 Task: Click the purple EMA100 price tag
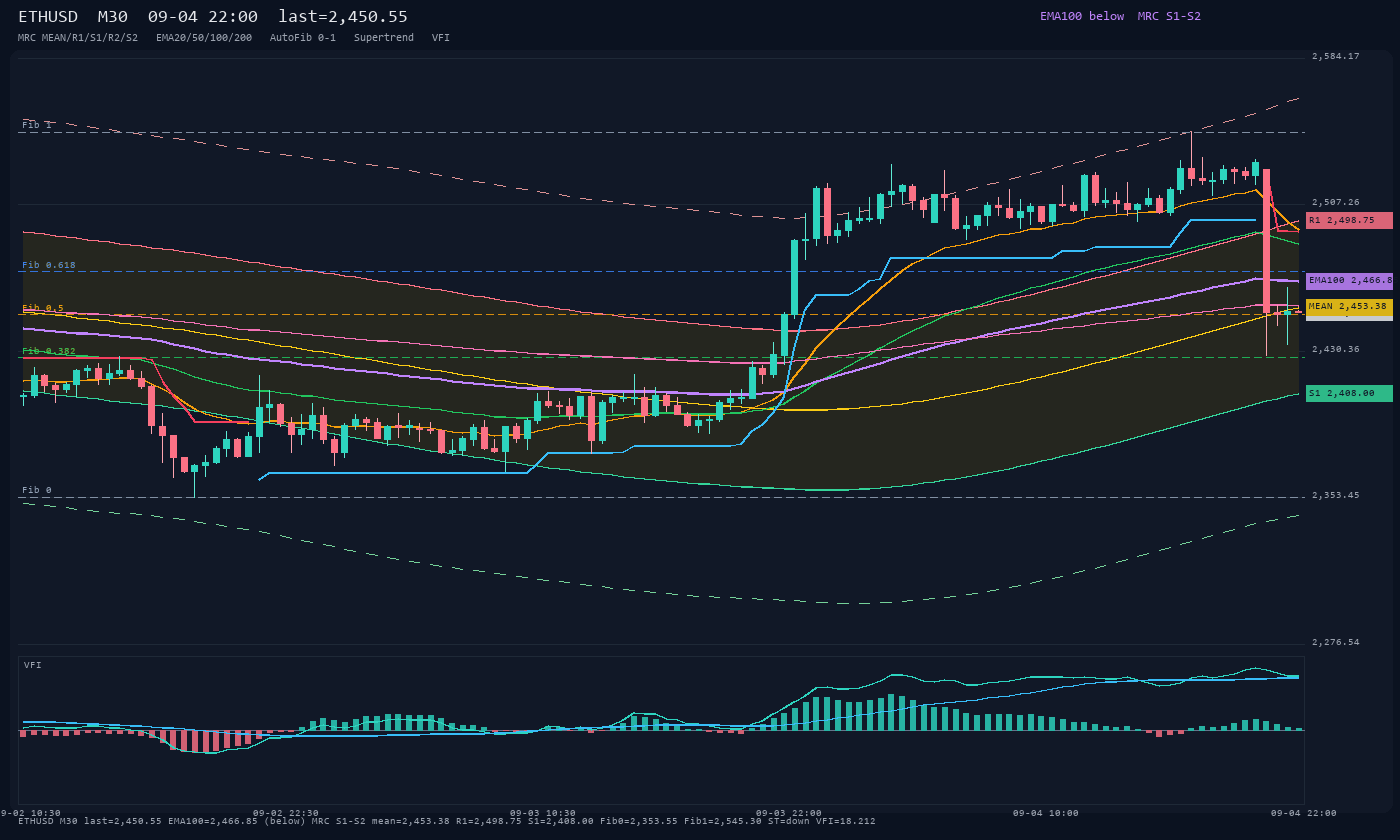coord(1349,282)
